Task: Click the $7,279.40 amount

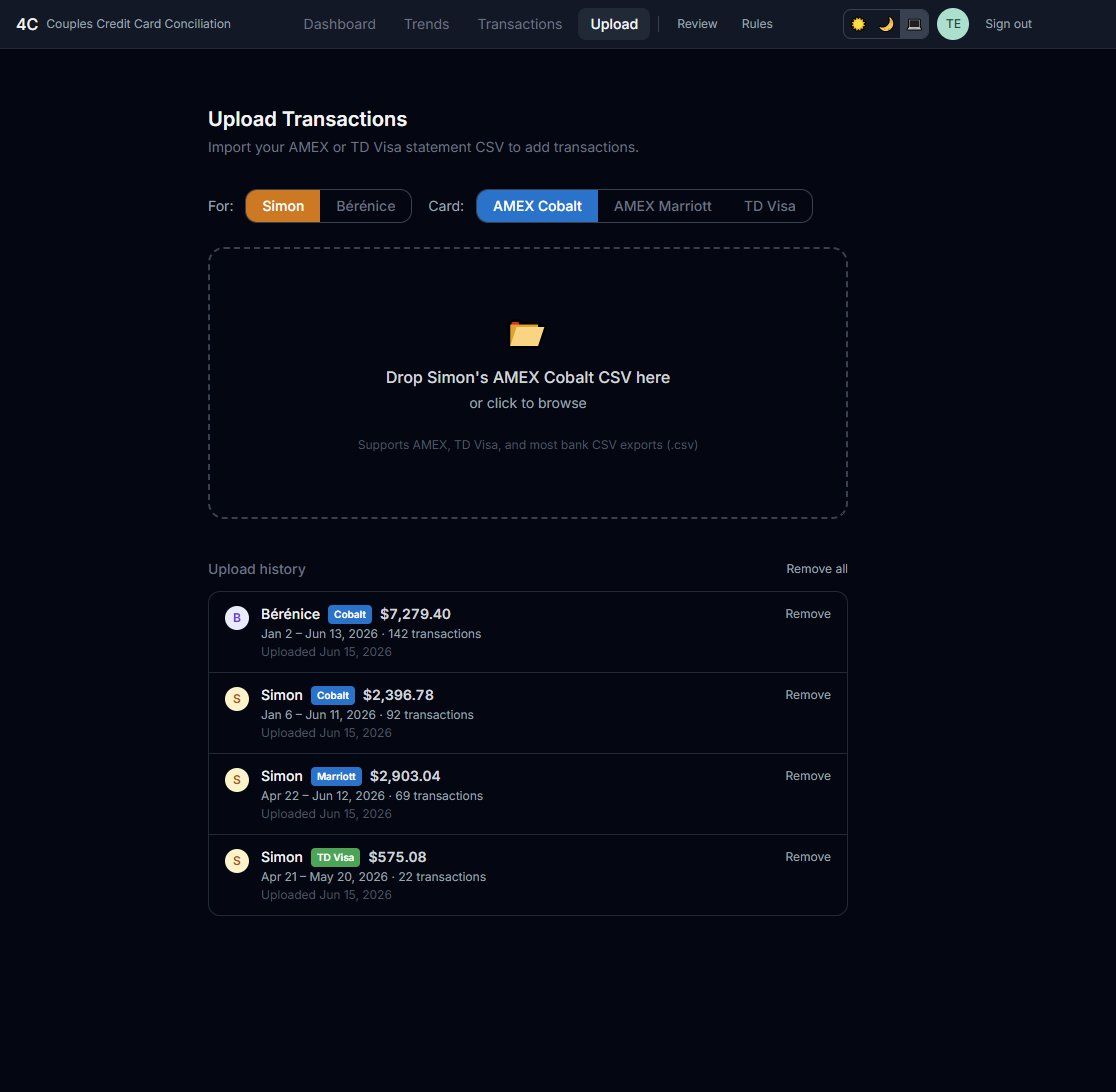Action: [x=415, y=614]
